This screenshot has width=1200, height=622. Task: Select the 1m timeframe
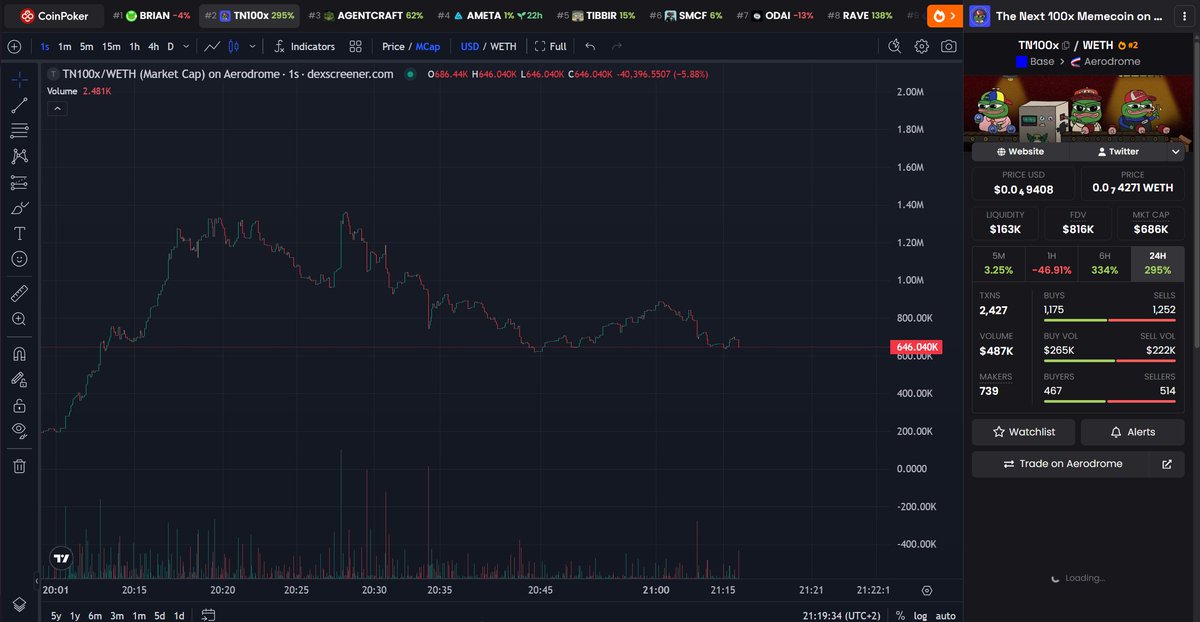[x=65, y=46]
